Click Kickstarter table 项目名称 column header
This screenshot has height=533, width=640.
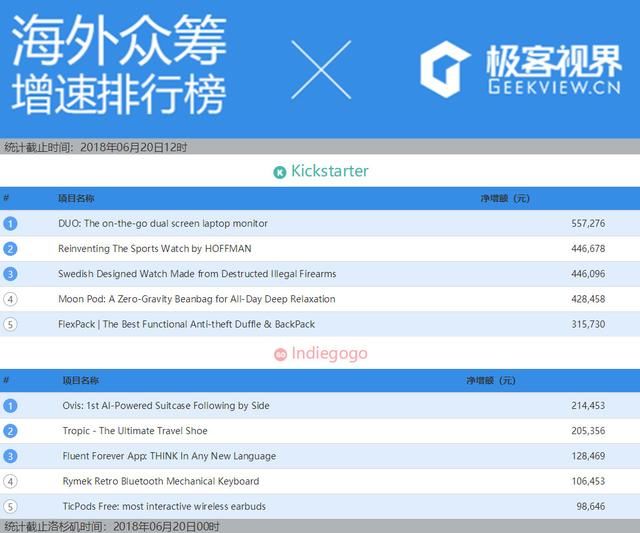(x=76, y=198)
